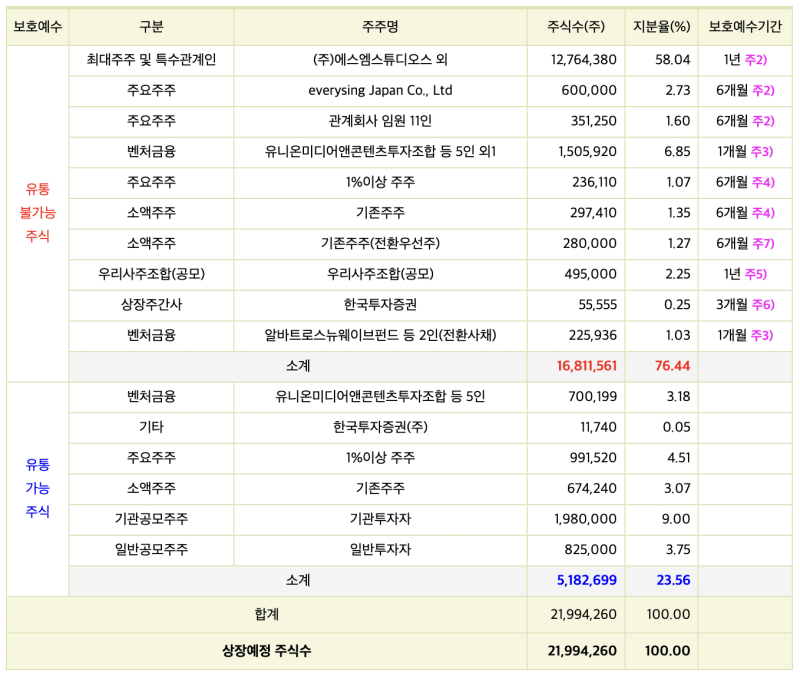Screen dimensions: 800x676
Task: Click the 11,740 share count
Action: point(598,428)
